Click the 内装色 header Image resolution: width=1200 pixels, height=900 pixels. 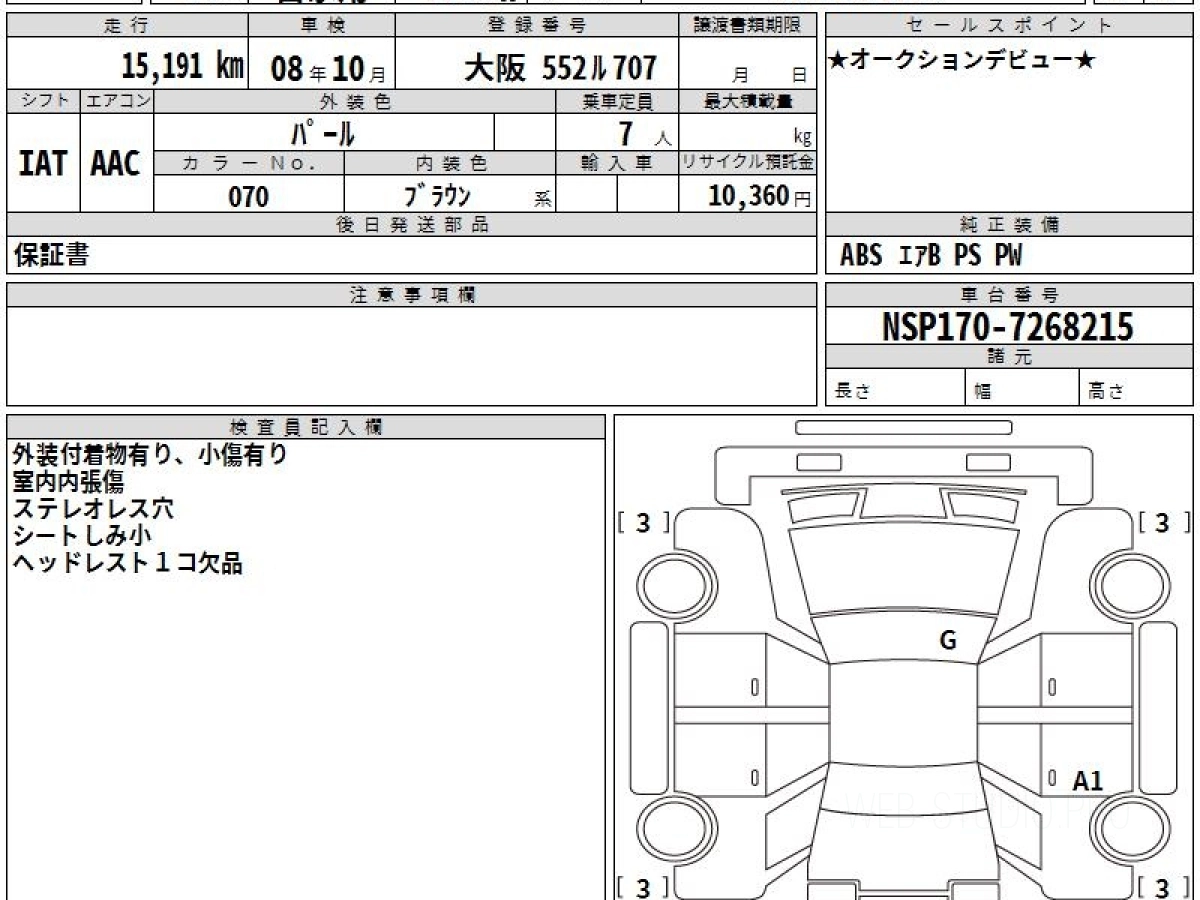pyautogui.click(x=450, y=163)
